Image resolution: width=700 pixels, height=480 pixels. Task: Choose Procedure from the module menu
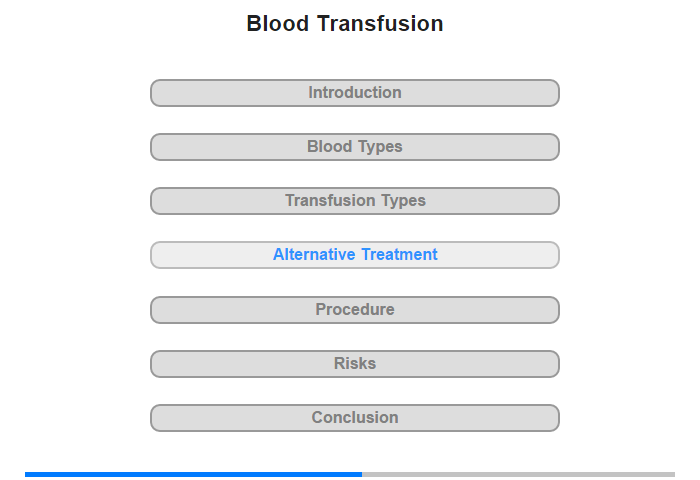354,310
